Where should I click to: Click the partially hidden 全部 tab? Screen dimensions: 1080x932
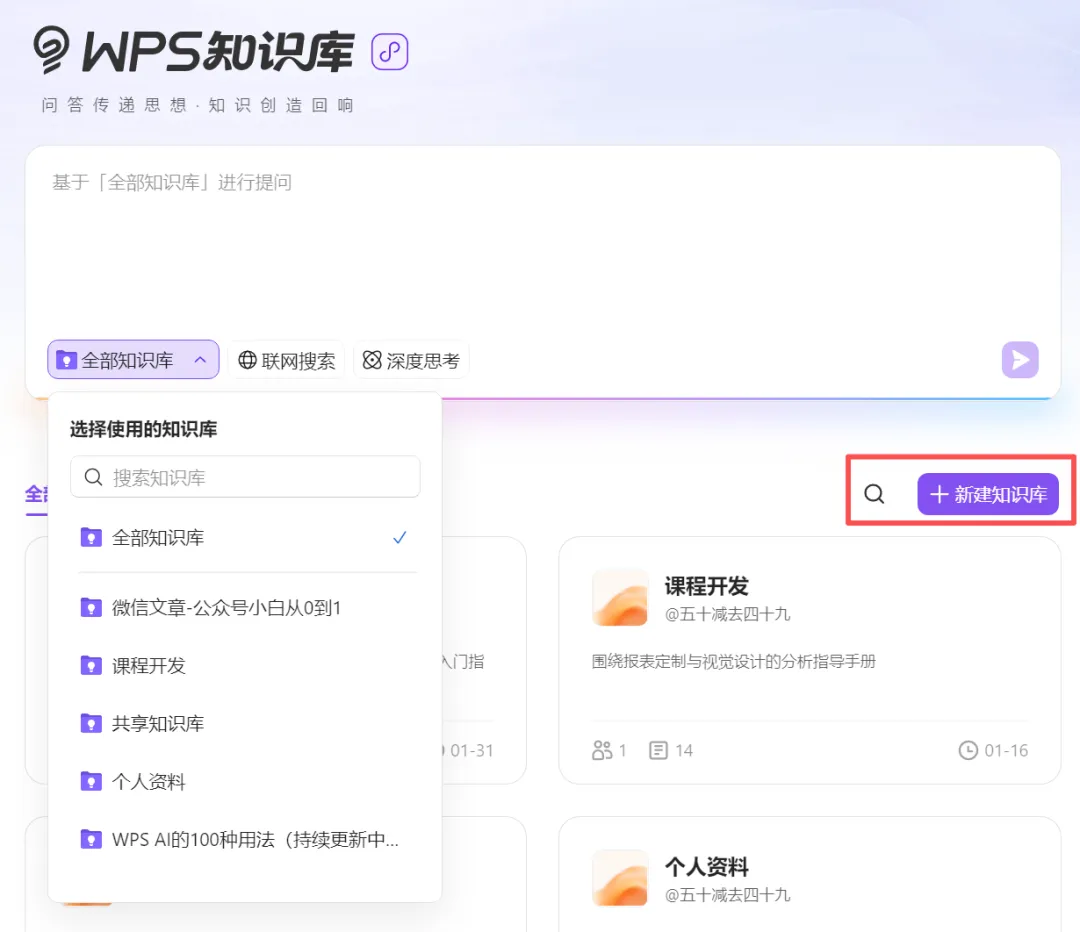36,495
